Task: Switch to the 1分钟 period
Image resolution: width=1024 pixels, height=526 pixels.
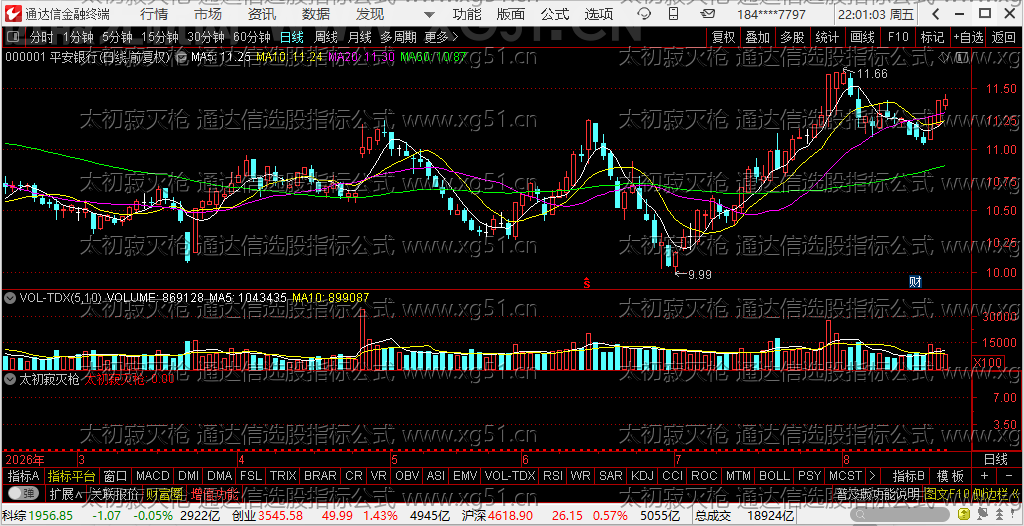Action: [x=79, y=37]
